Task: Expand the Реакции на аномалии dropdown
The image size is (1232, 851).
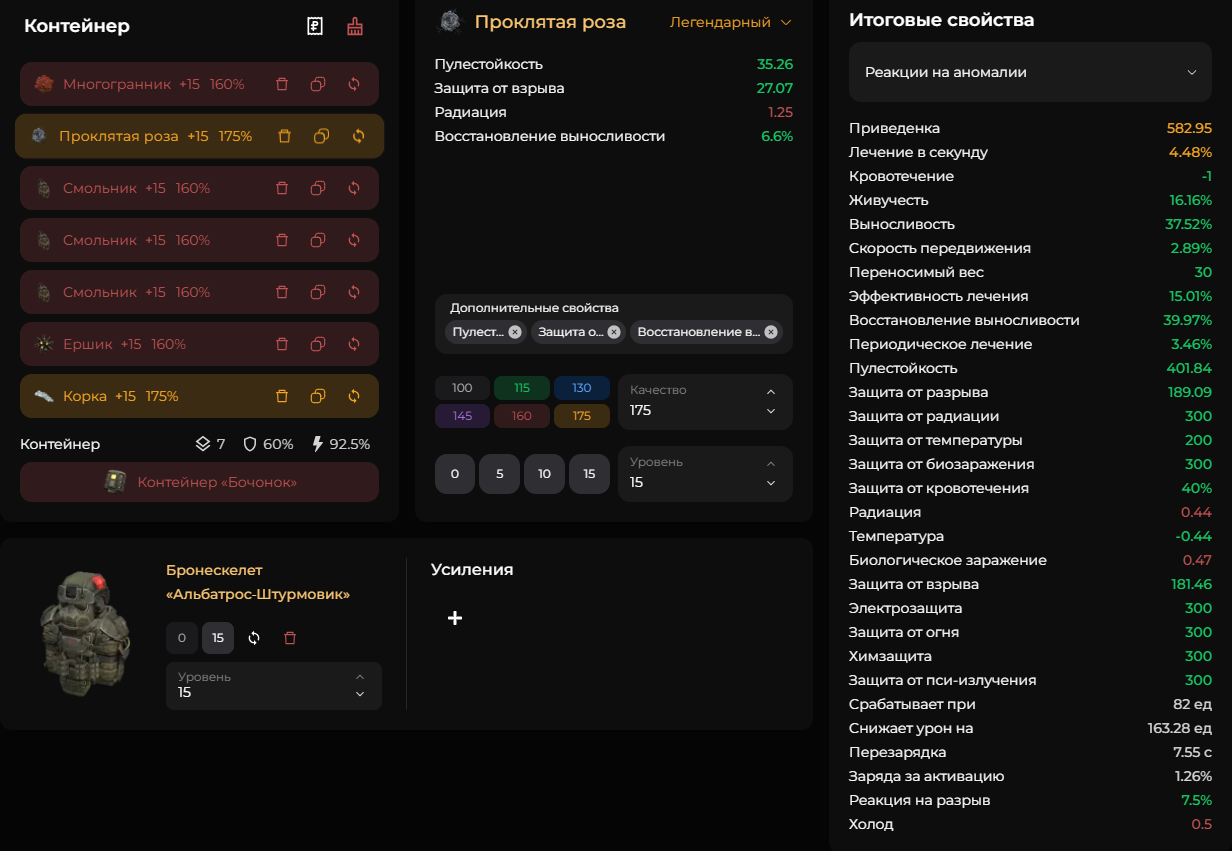Action: click(x=1030, y=72)
